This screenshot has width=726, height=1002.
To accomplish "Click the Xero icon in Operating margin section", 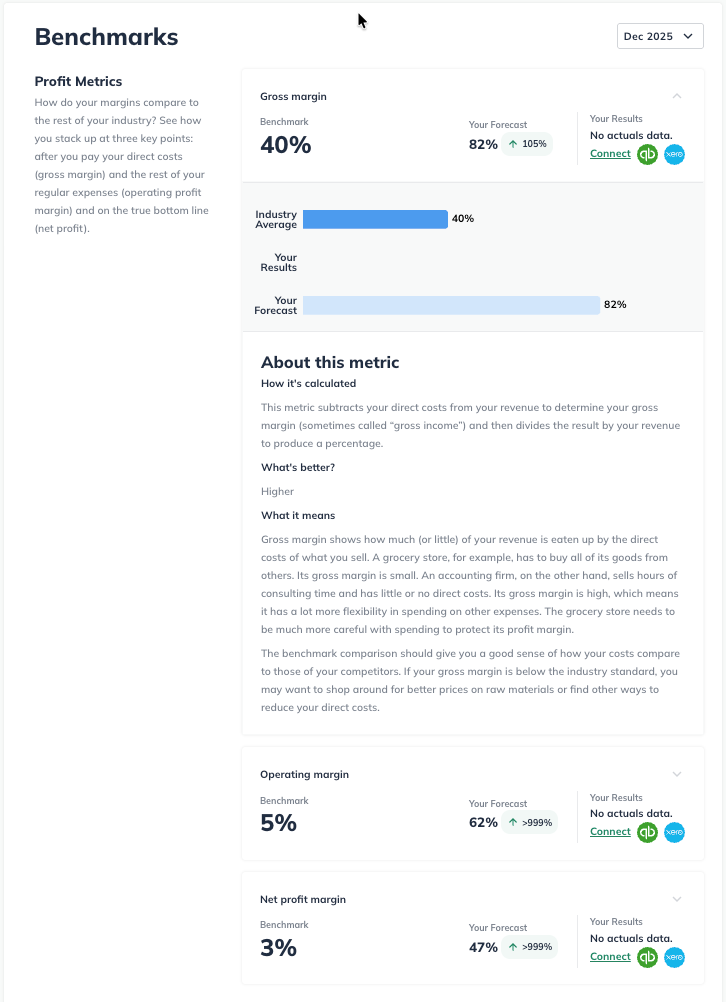I will point(674,831).
